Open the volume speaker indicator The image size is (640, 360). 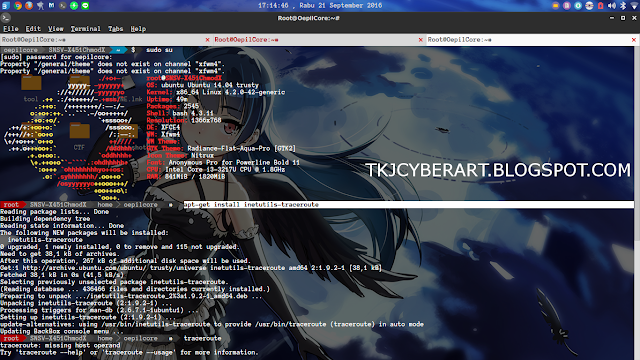pyautogui.click(x=612, y=5)
